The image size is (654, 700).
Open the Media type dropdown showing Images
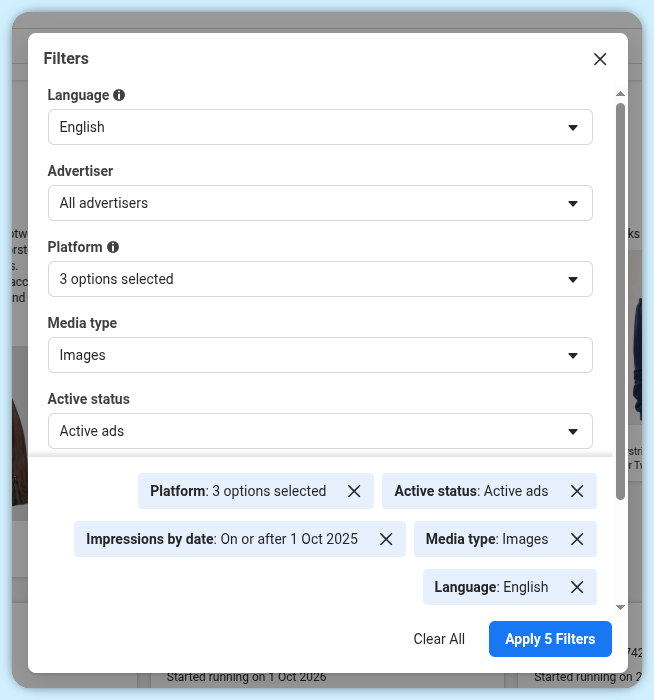pos(320,355)
